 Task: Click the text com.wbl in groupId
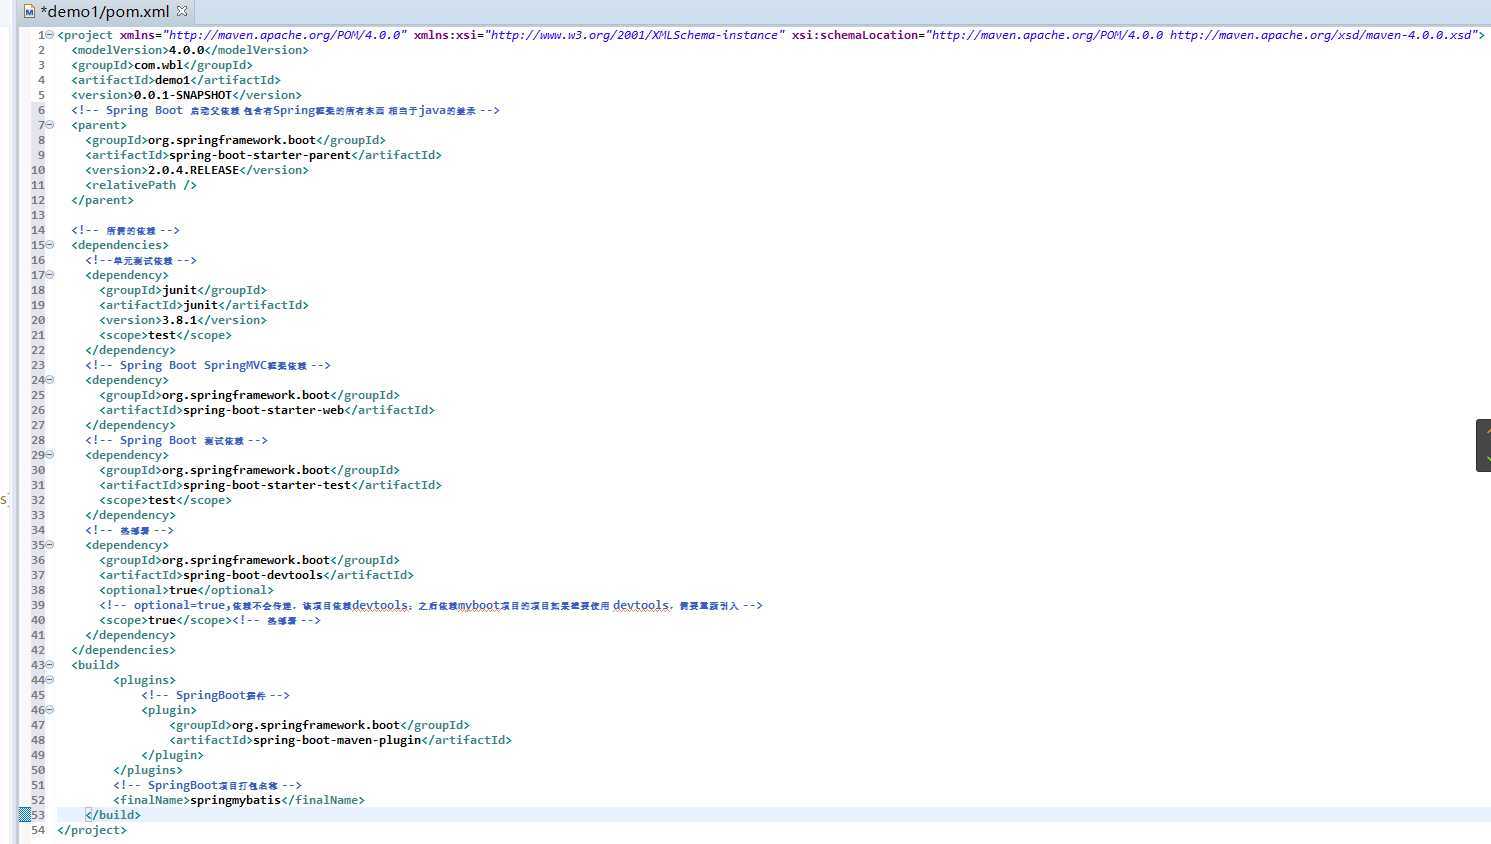(x=158, y=65)
